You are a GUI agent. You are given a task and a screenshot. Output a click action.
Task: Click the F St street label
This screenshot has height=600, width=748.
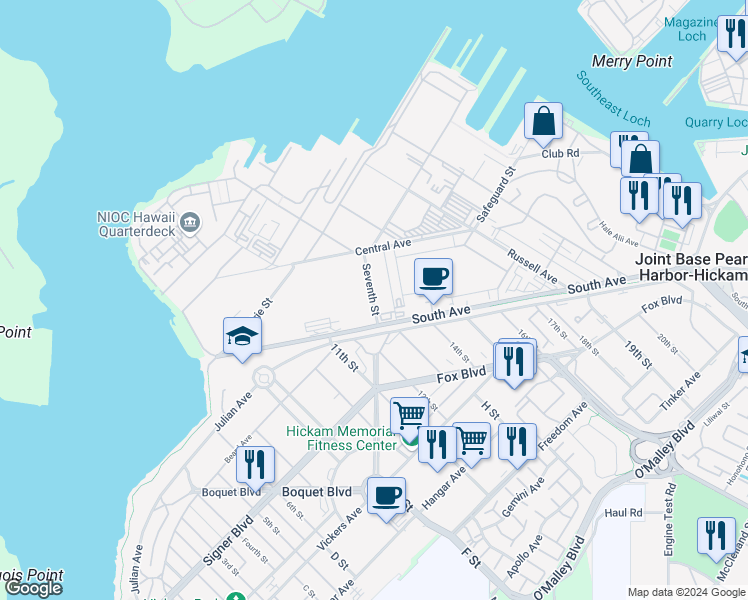coord(471,558)
